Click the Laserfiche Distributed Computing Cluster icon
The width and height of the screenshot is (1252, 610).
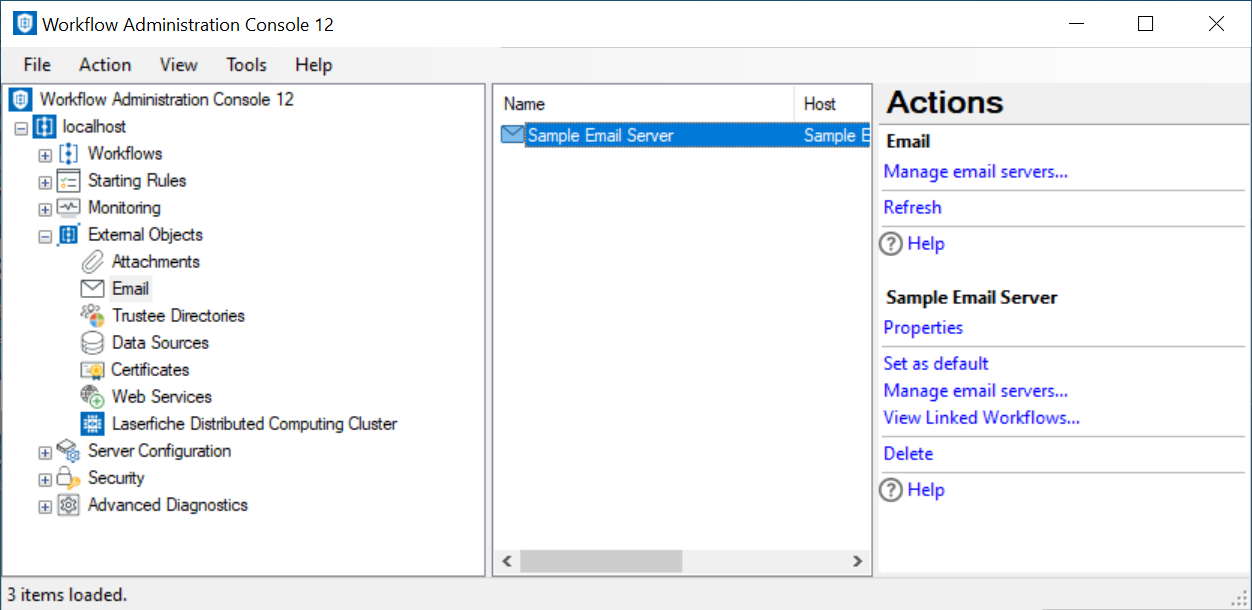point(92,424)
